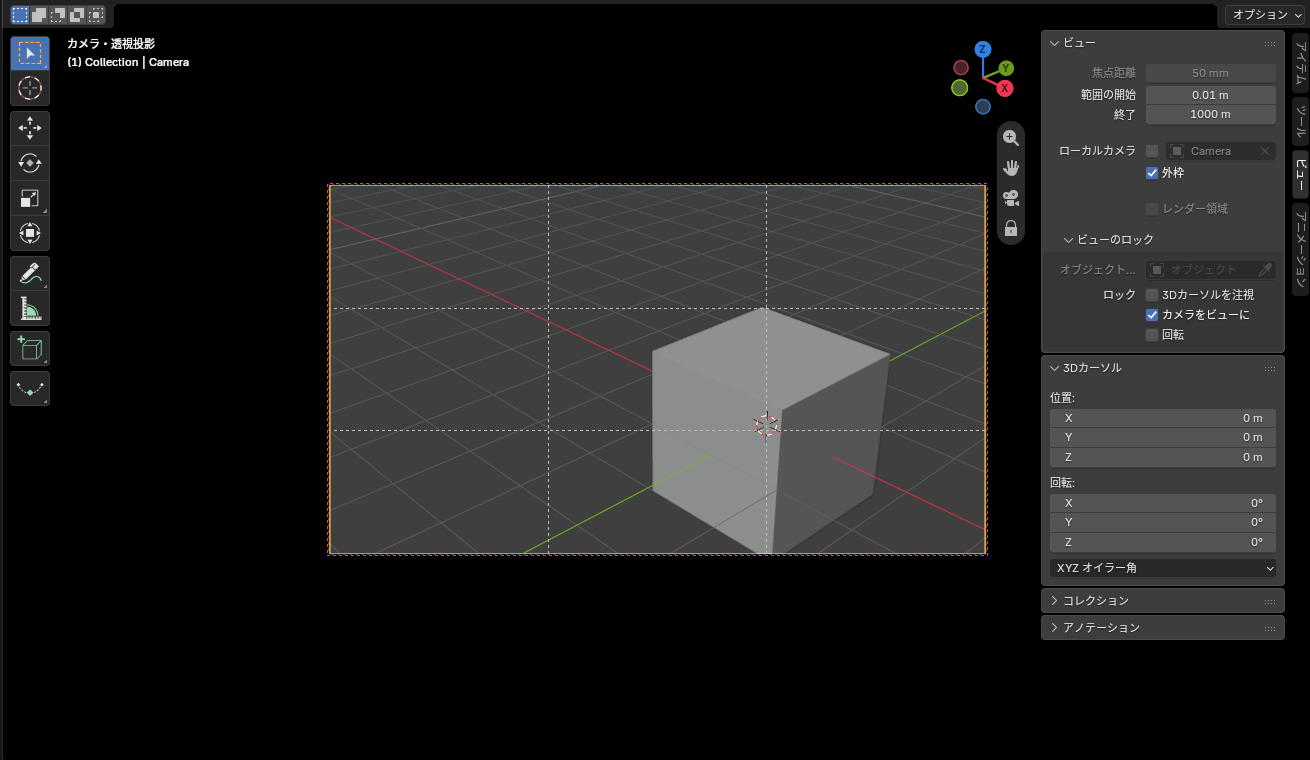The image size is (1310, 760).
Task: Switch to the アイテム sidebar tab
Action: pos(1300,63)
